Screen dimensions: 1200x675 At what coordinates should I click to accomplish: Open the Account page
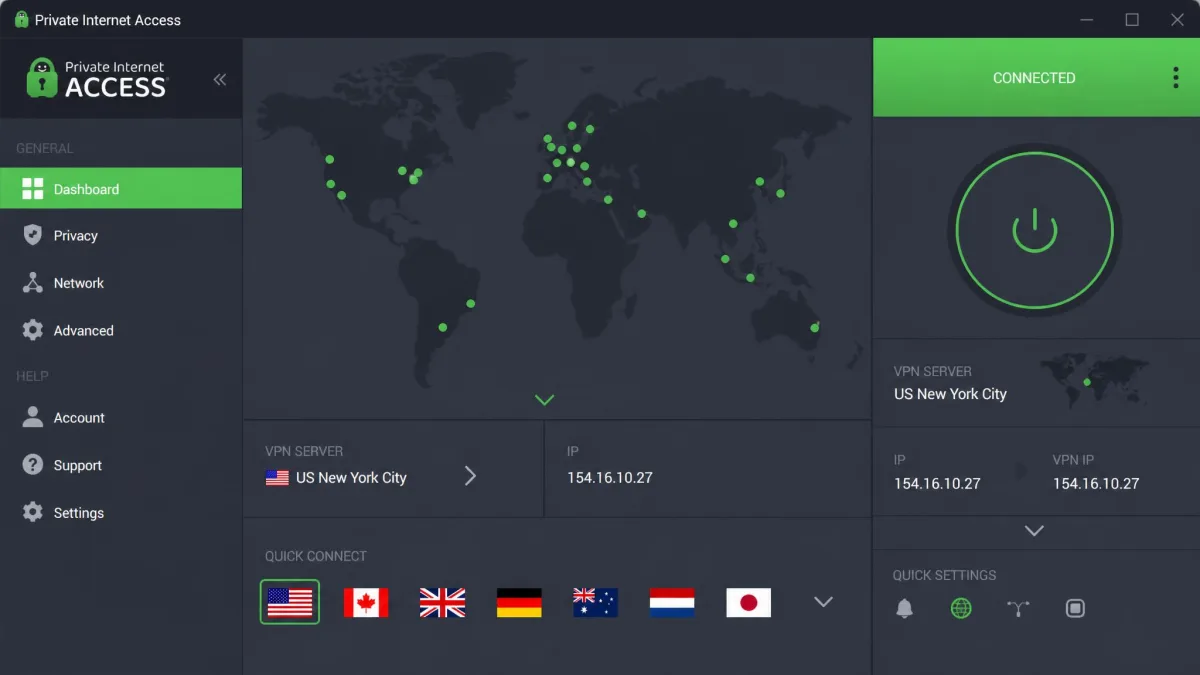[121, 418]
